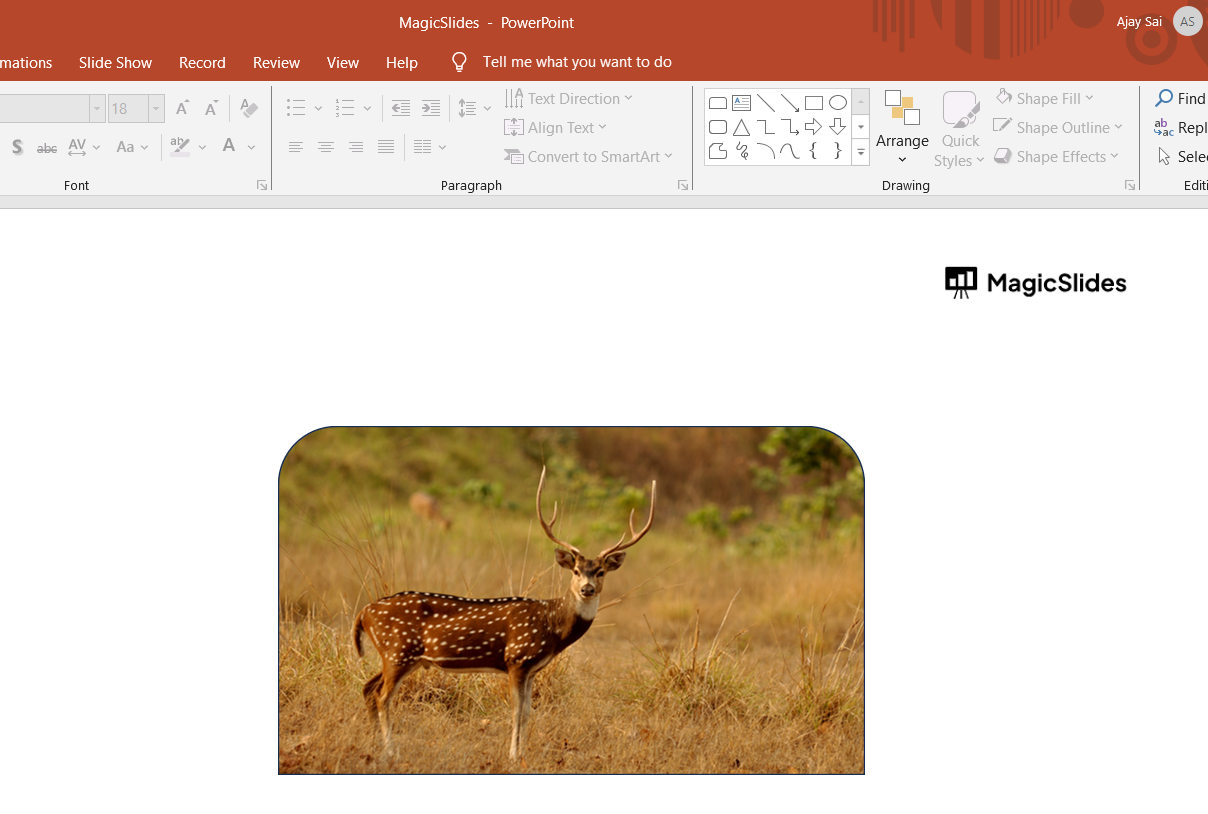Expand the shapes gallery More arrow
1208x814 pixels.
(861, 153)
